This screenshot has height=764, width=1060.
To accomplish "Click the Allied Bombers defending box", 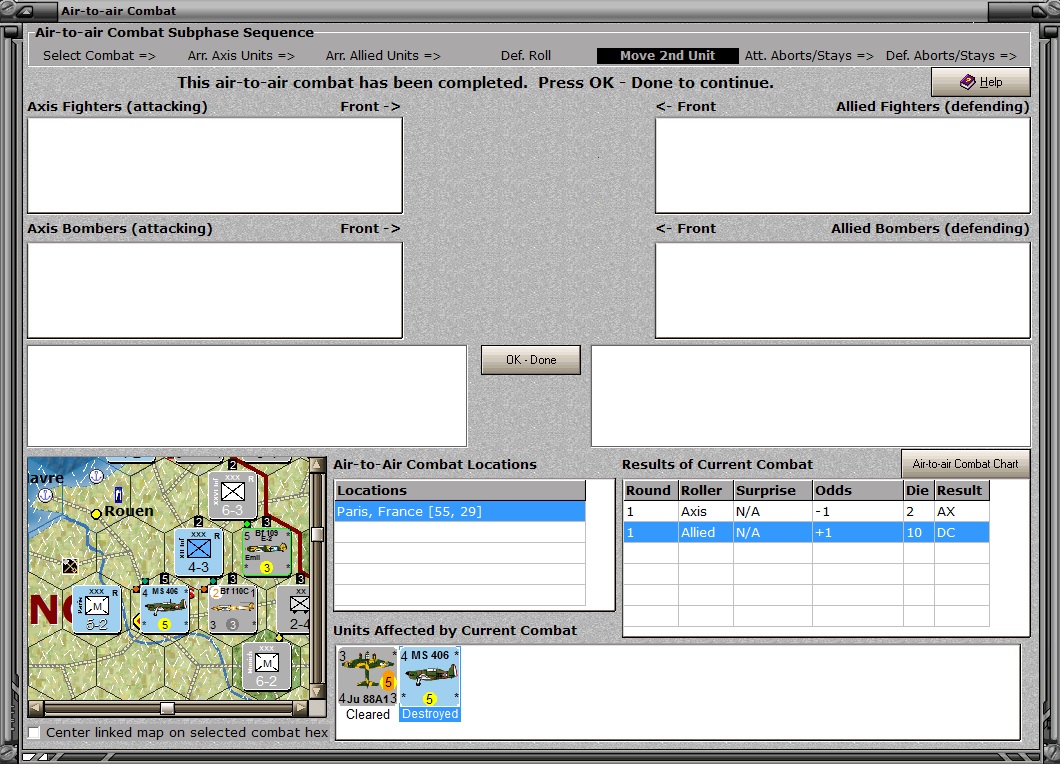I will (842, 291).
